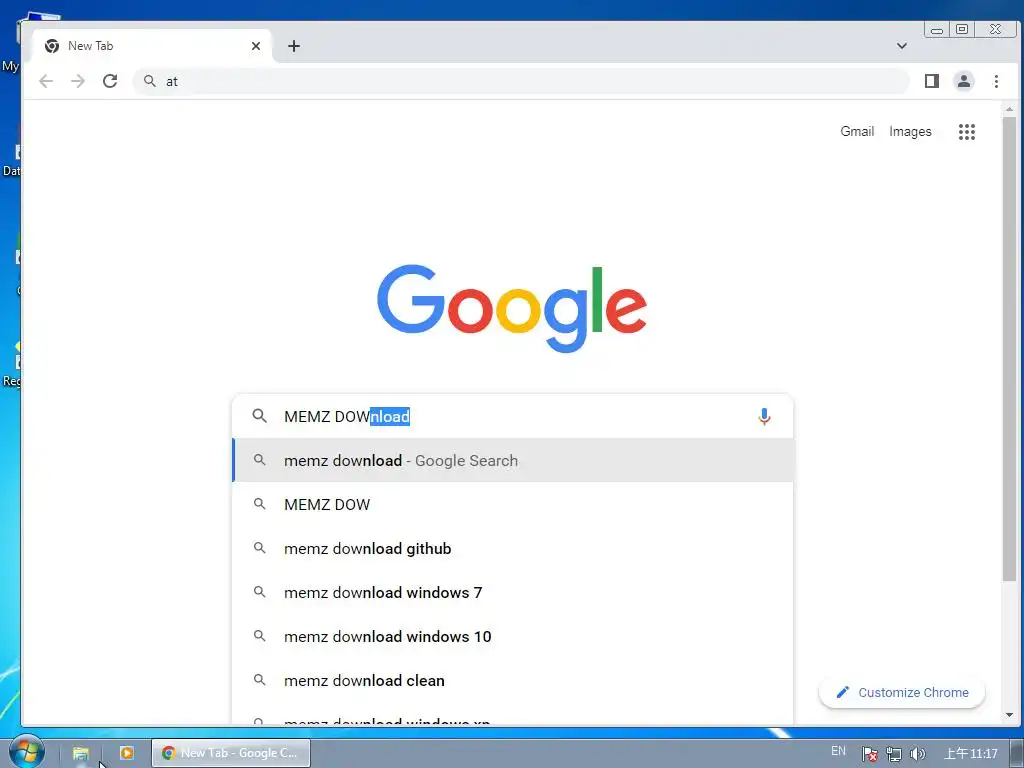Select the New Tab browser tab
The width and height of the screenshot is (1024, 768).
coord(152,46)
